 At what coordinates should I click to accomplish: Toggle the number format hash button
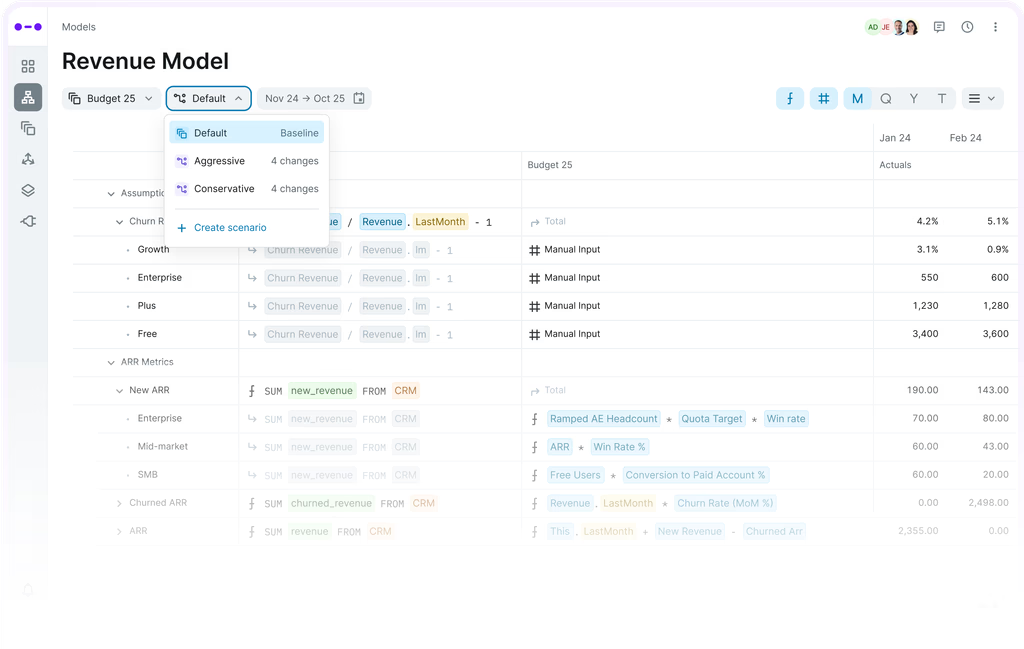(824, 98)
